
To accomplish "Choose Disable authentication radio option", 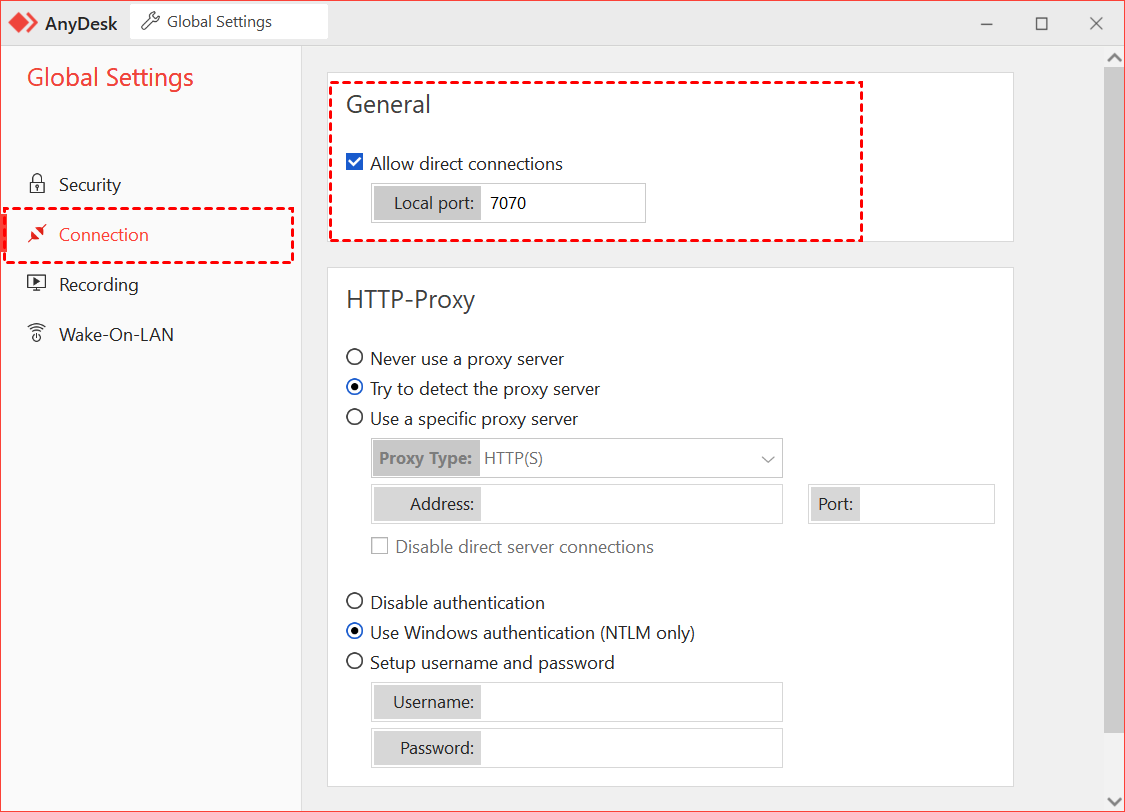I will (354, 602).
